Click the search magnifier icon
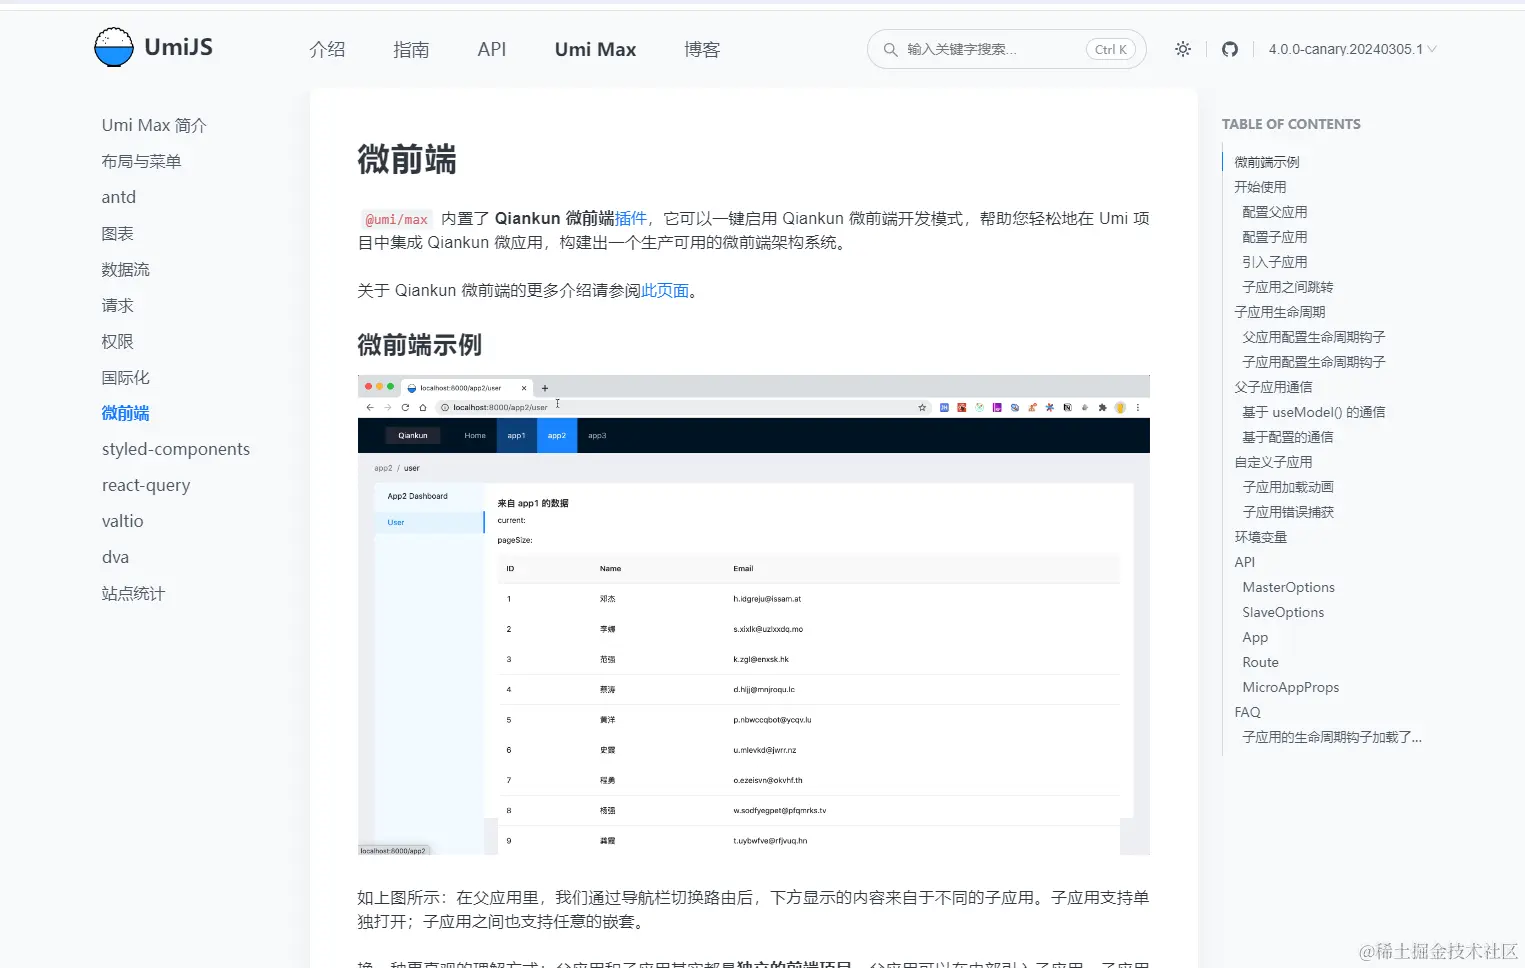The image size is (1525, 968). [890, 49]
